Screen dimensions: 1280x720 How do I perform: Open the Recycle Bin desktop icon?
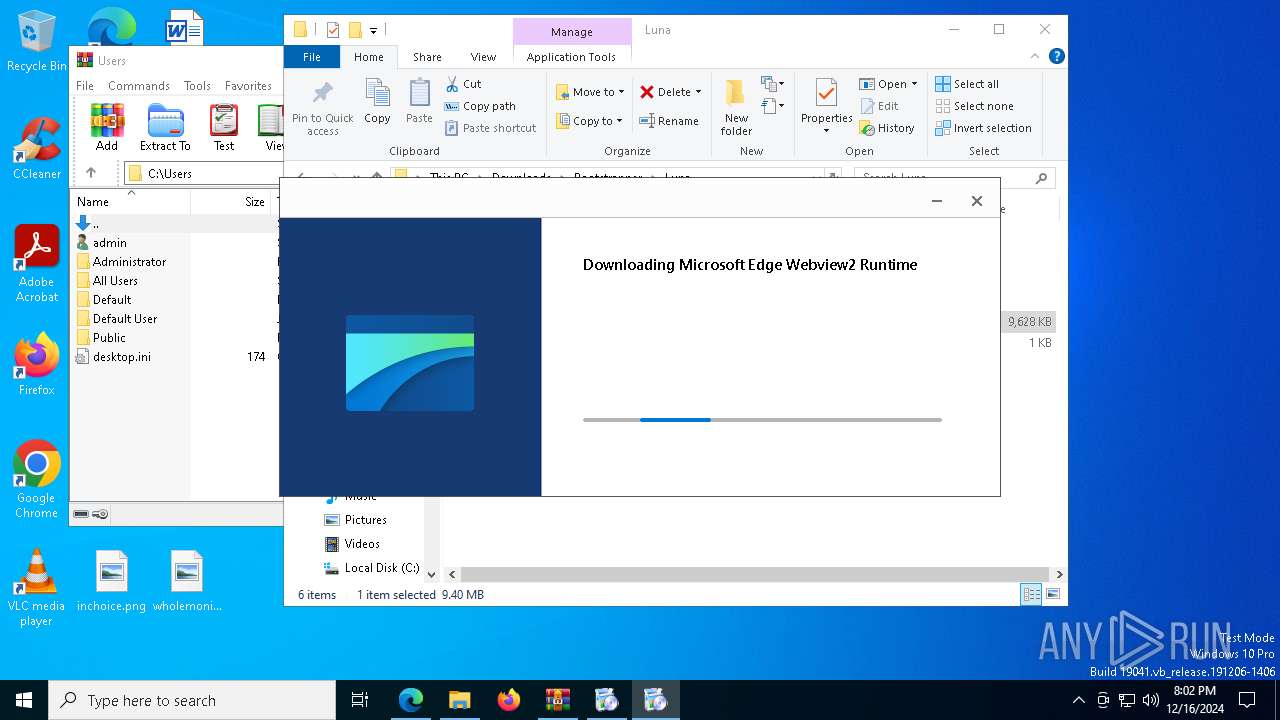(x=37, y=42)
